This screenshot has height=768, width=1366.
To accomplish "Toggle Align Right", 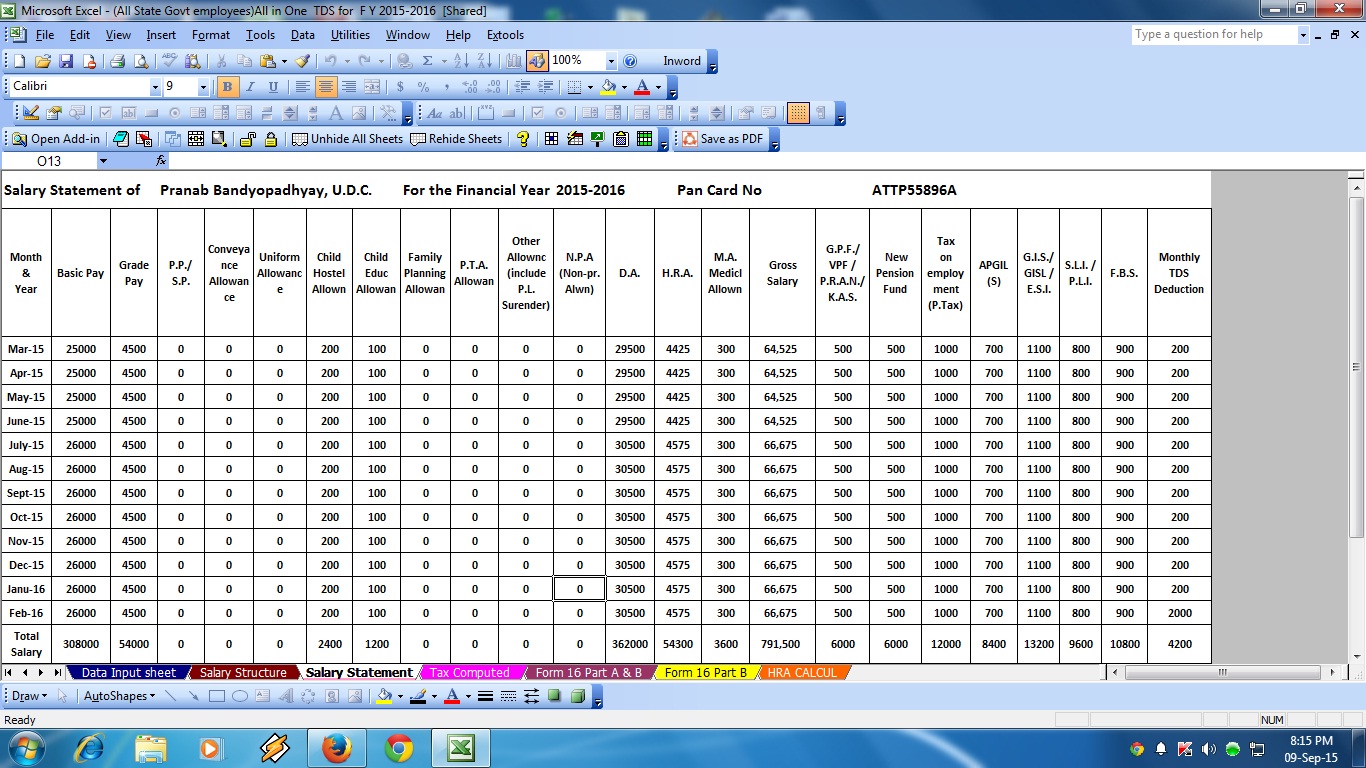I will [x=348, y=87].
